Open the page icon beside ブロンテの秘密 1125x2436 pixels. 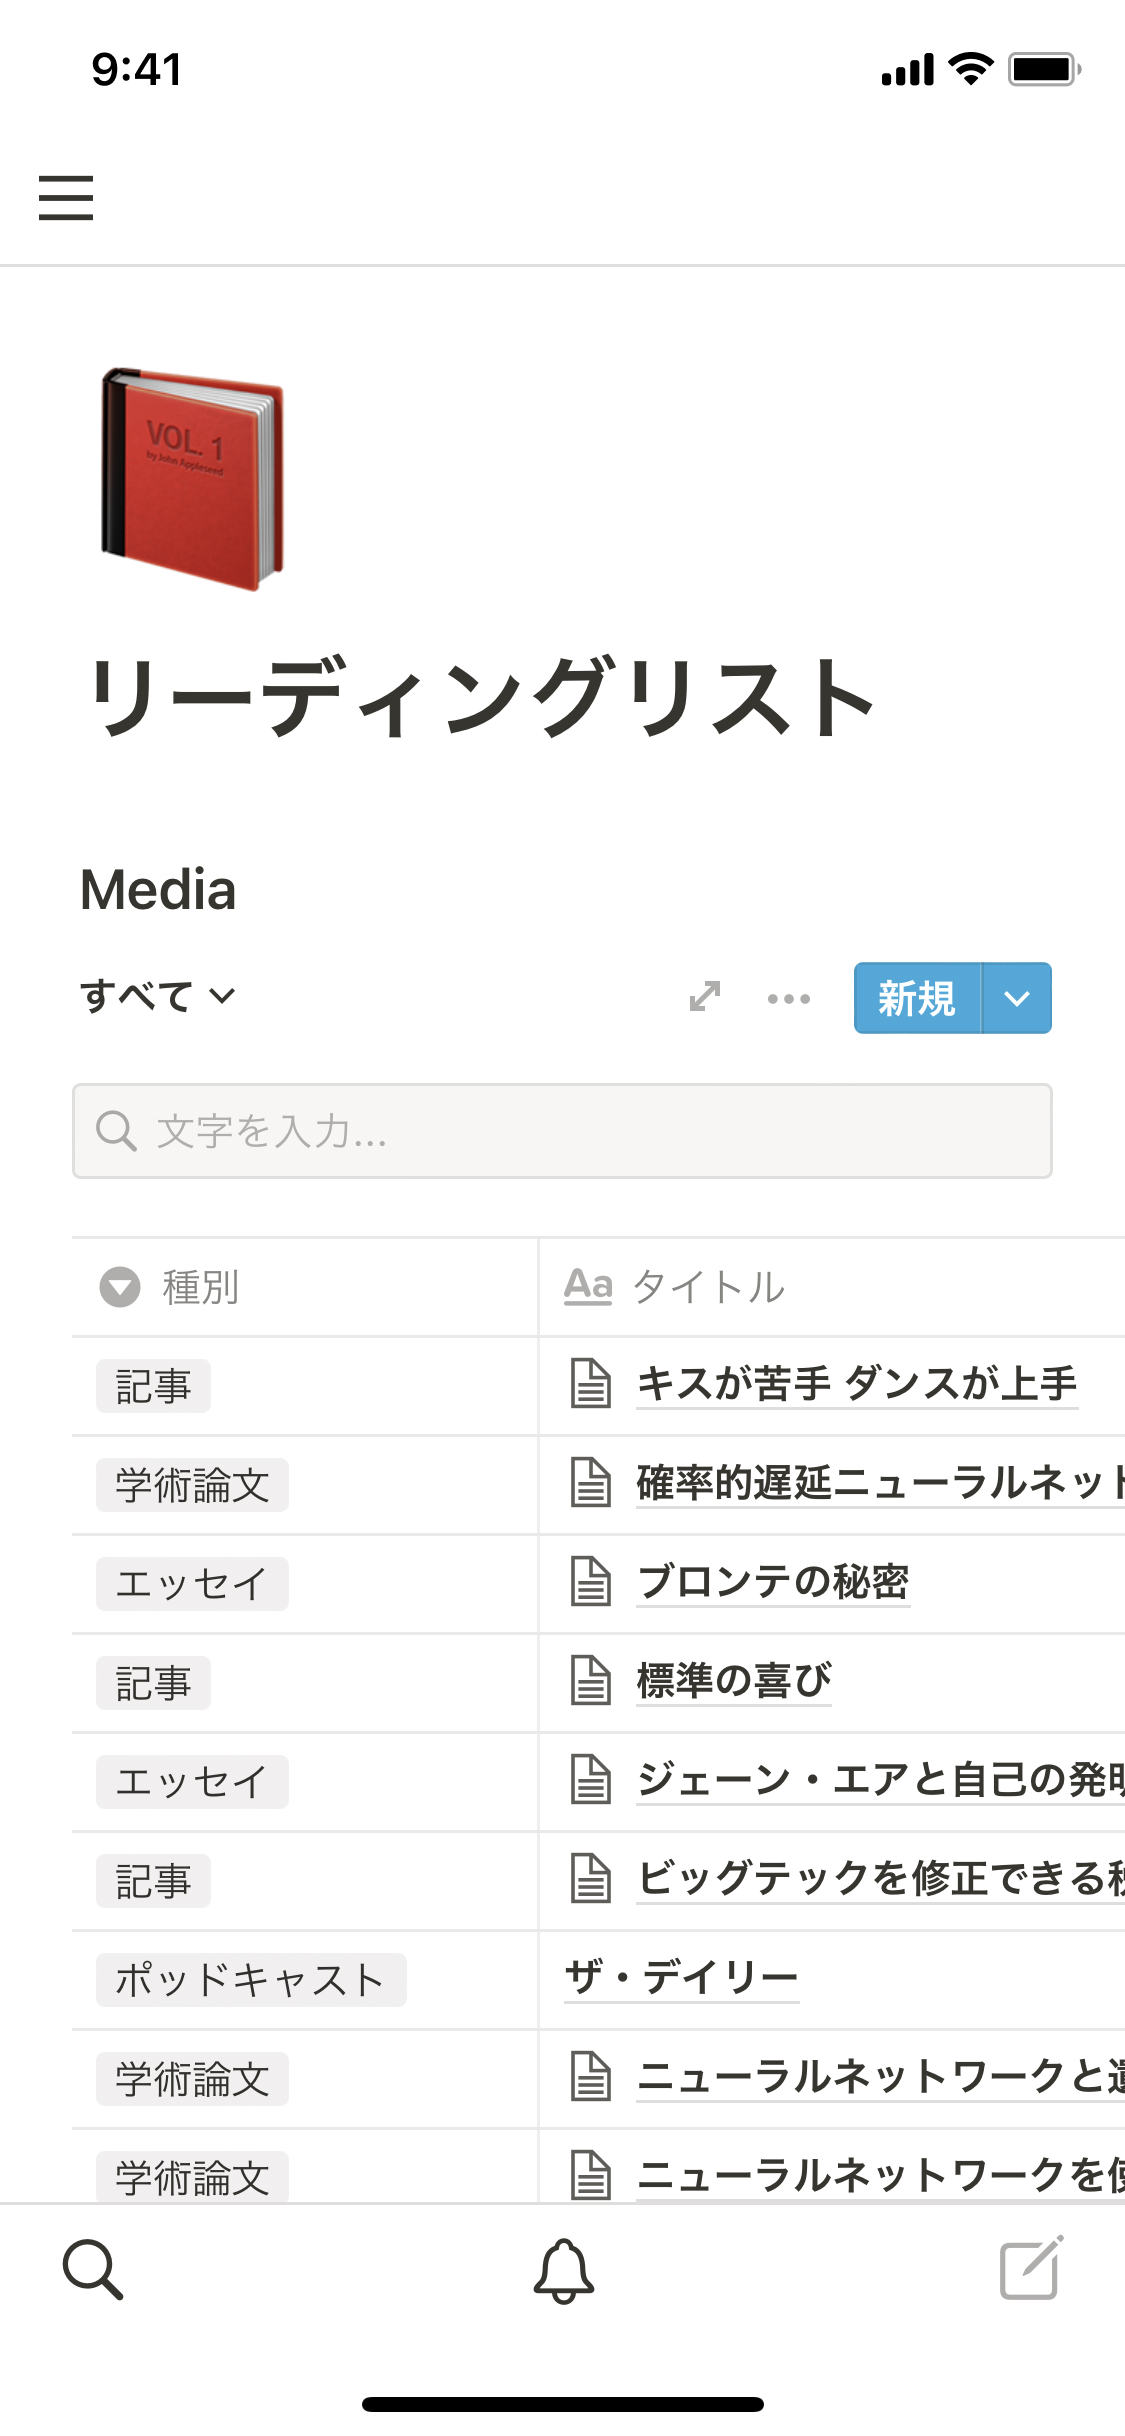coord(591,1582)
